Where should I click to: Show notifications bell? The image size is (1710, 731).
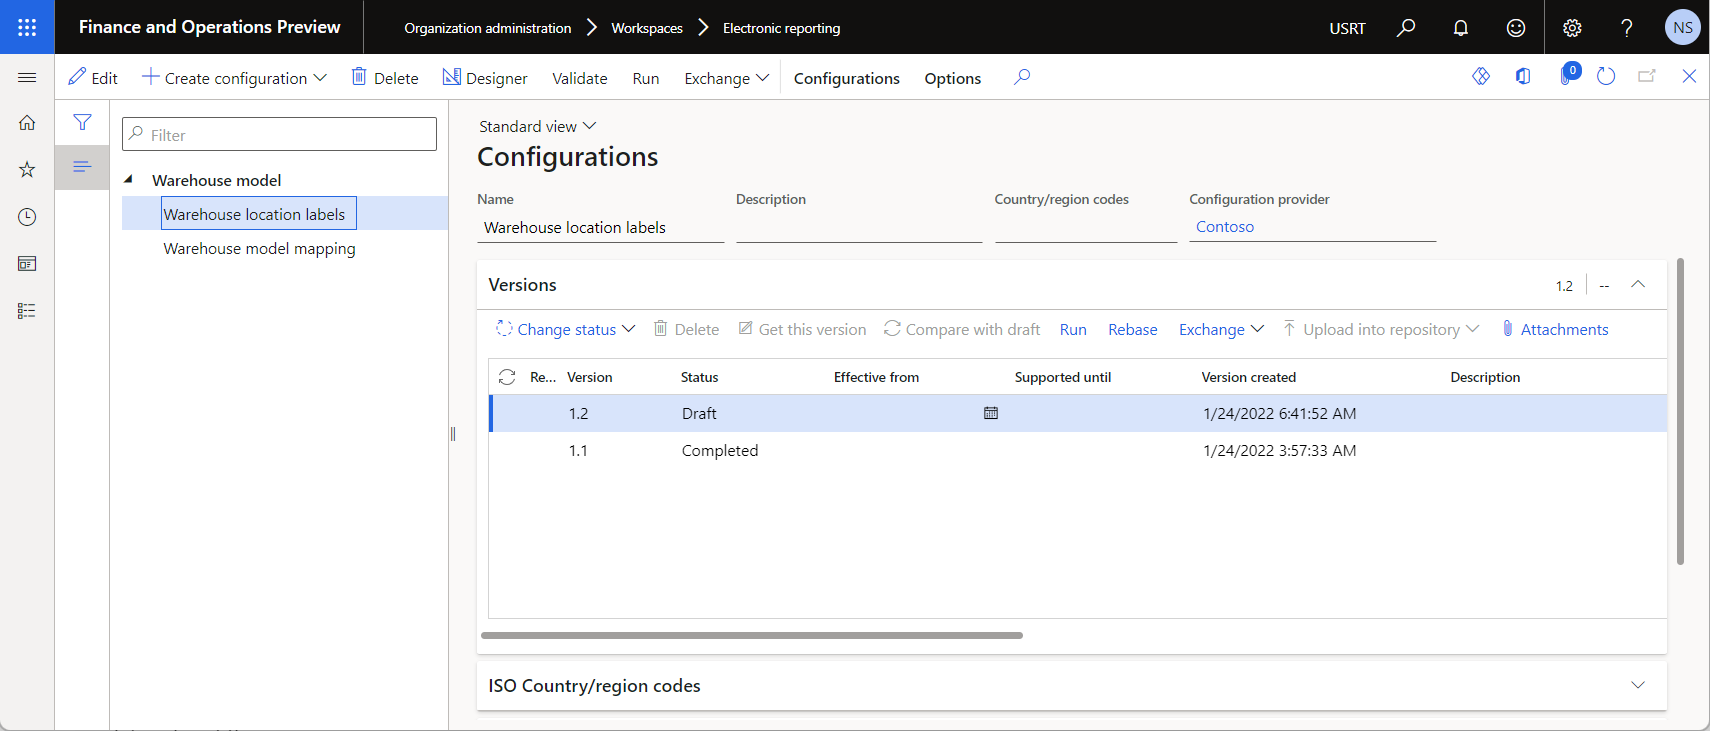click(1461, 27)
